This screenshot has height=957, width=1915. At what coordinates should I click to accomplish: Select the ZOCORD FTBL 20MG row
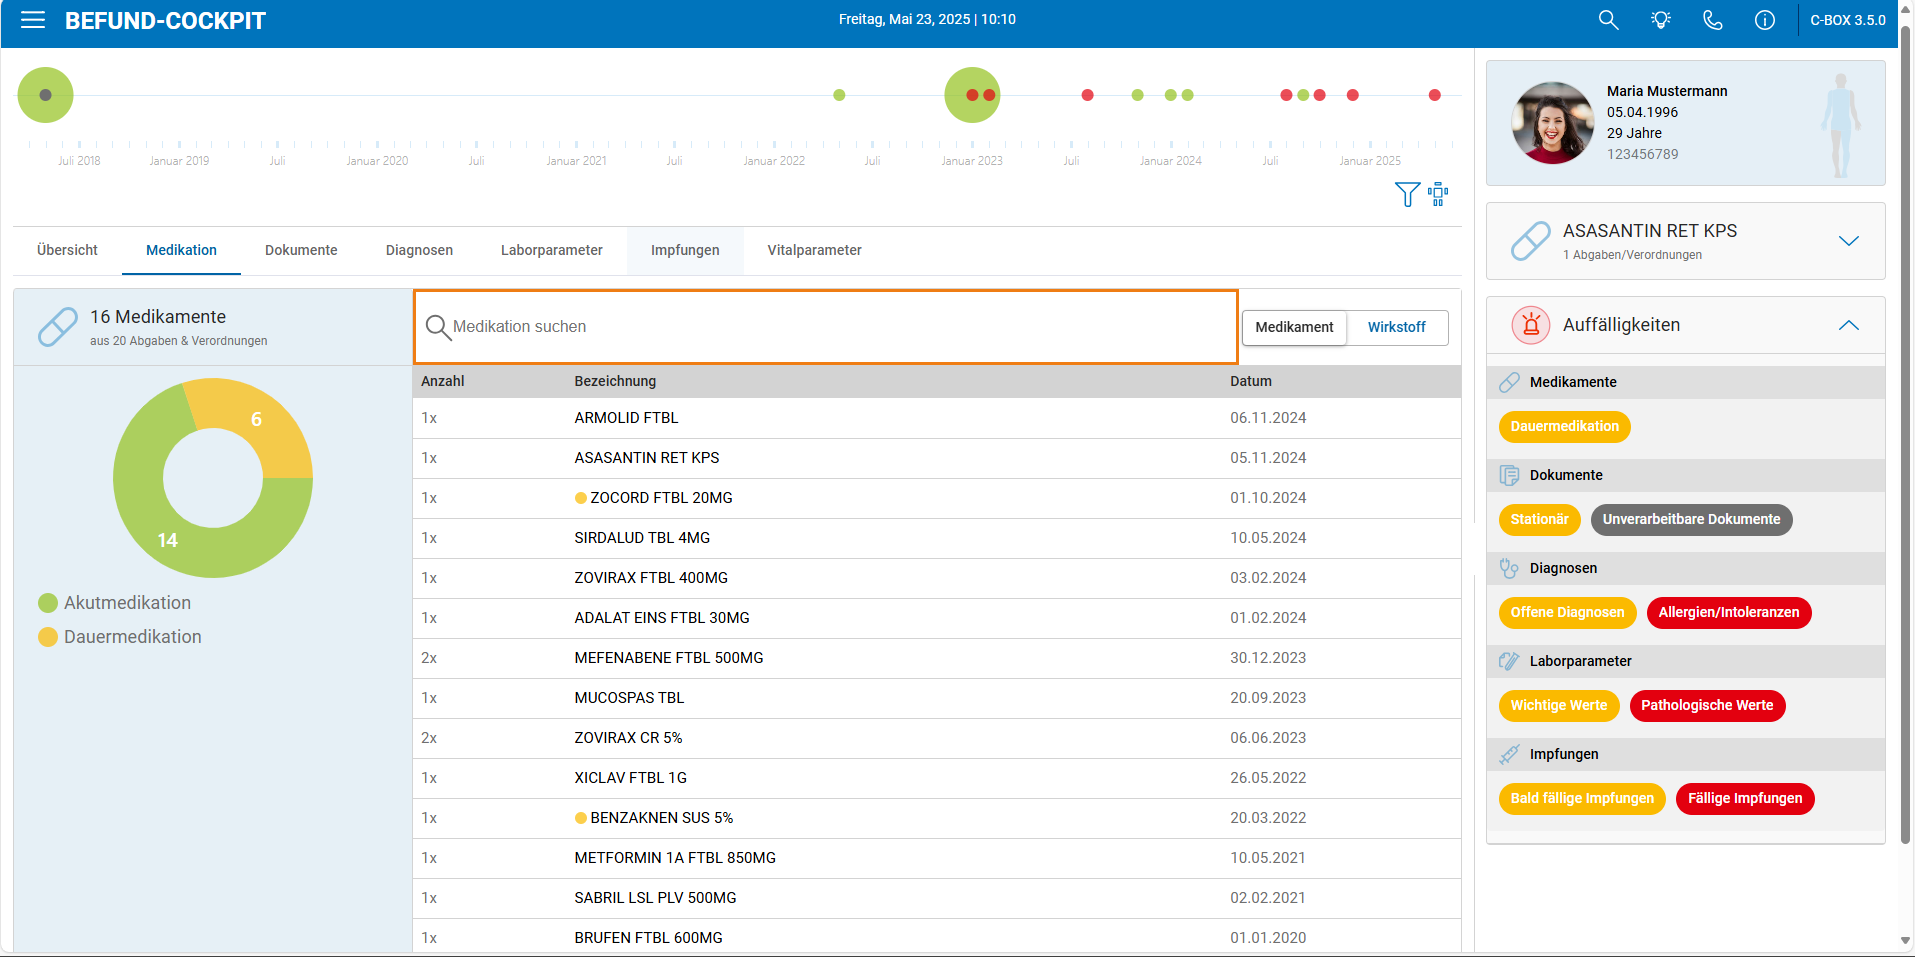tap(937, 498)
